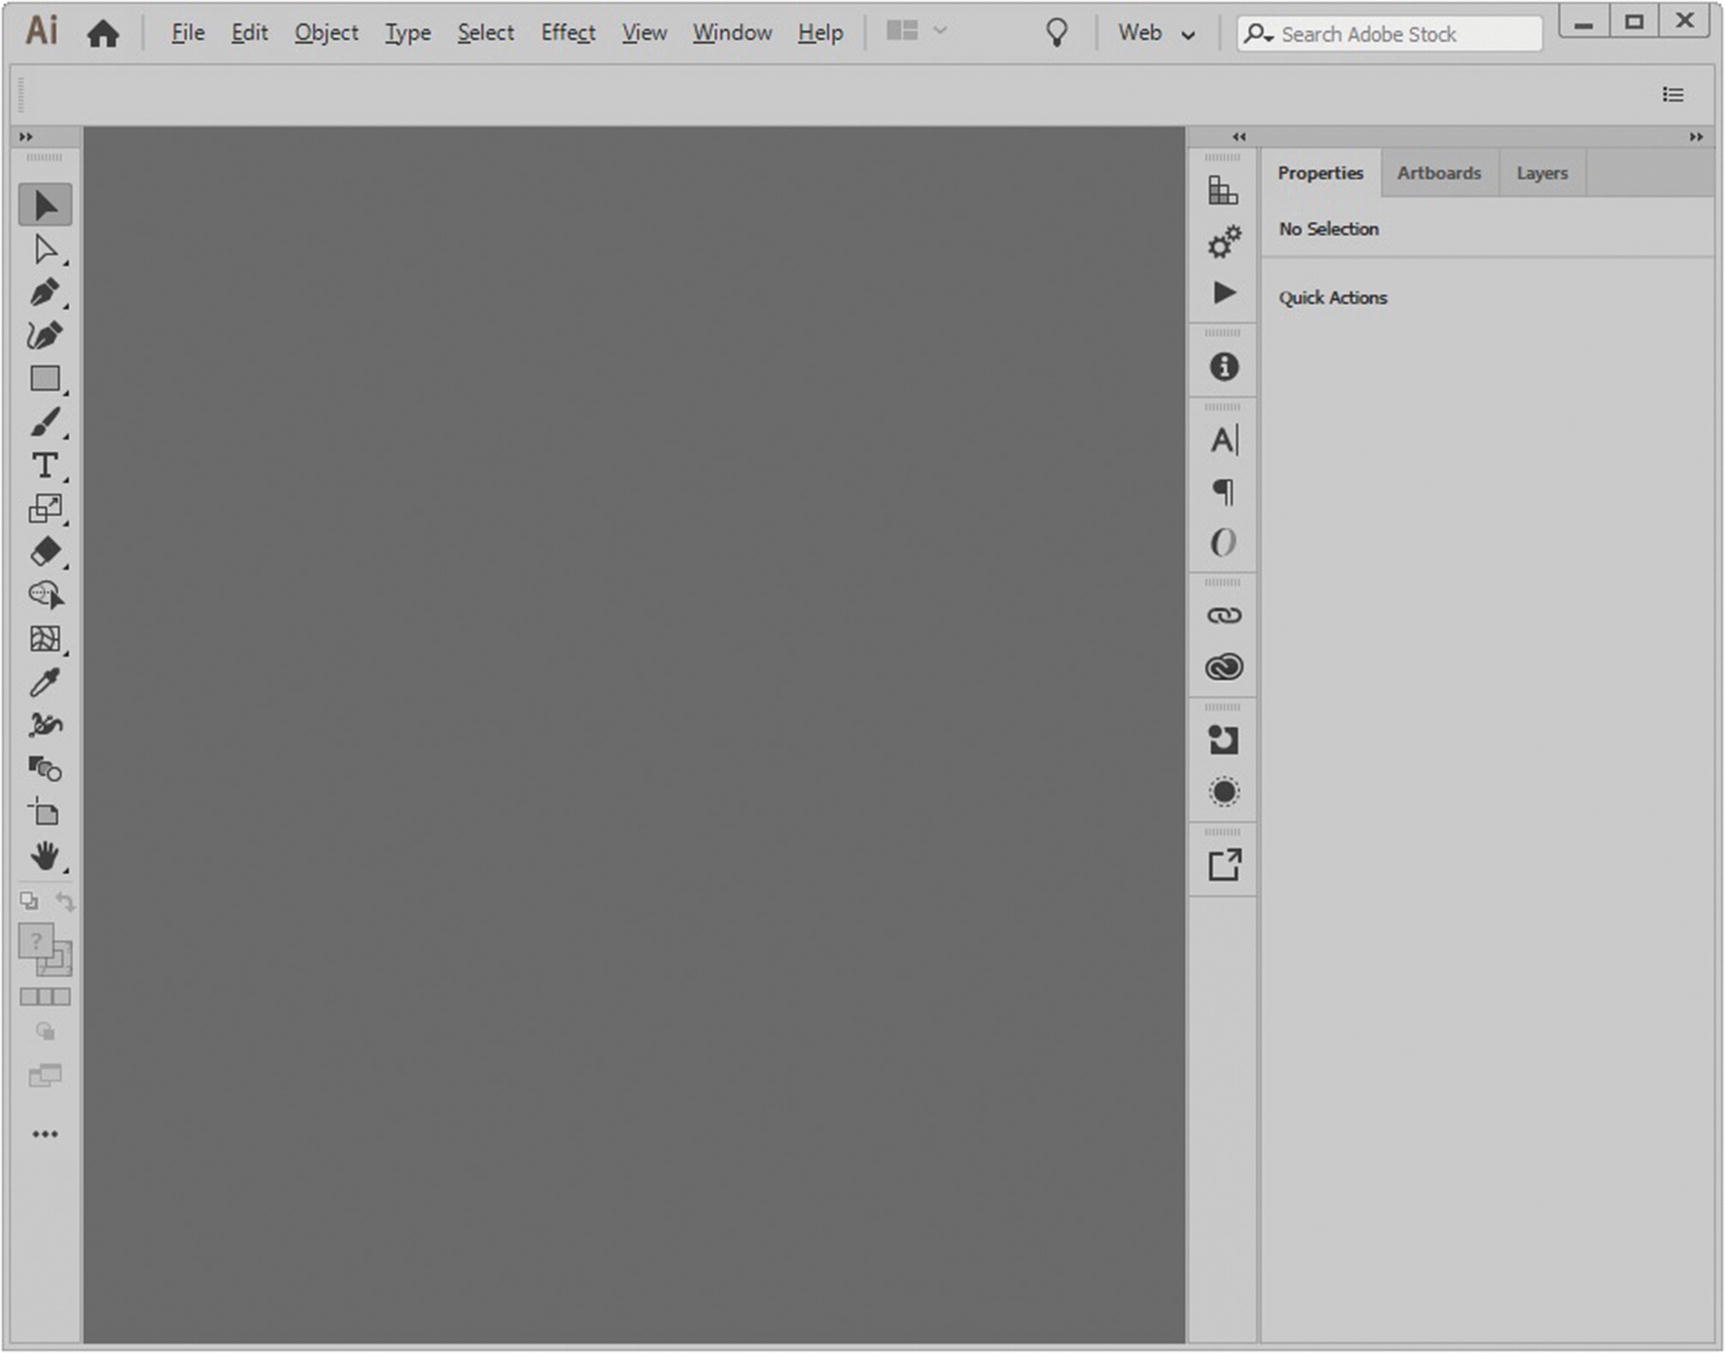Open the Effect menu

coord(568,33)
